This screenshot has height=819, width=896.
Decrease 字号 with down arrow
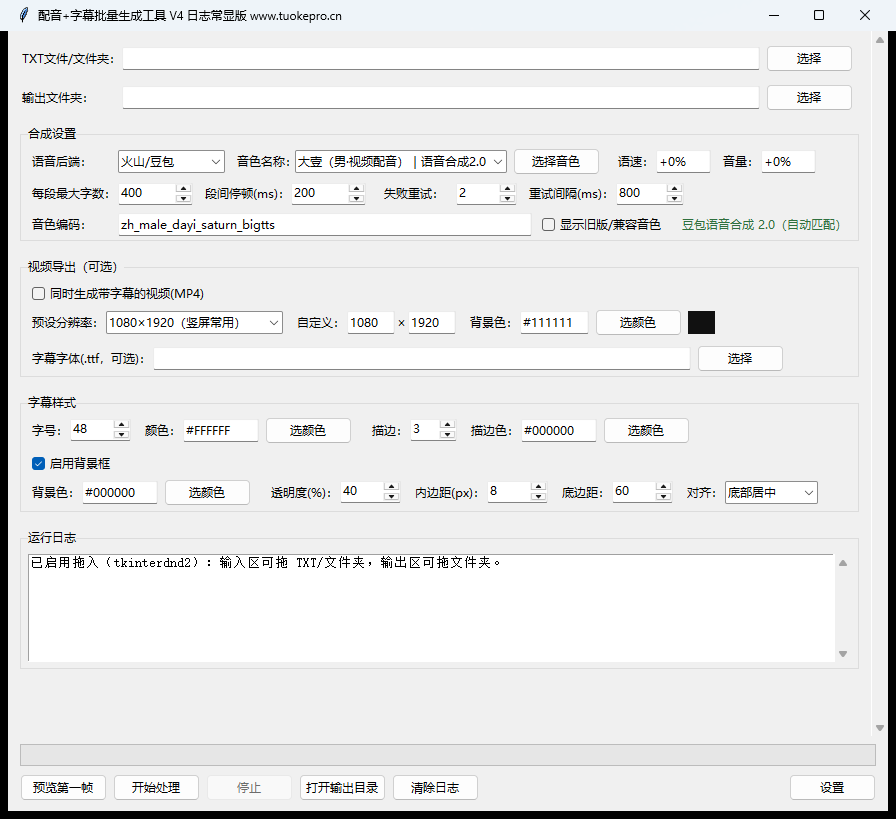pyautogui.click(x=121, y=434)
